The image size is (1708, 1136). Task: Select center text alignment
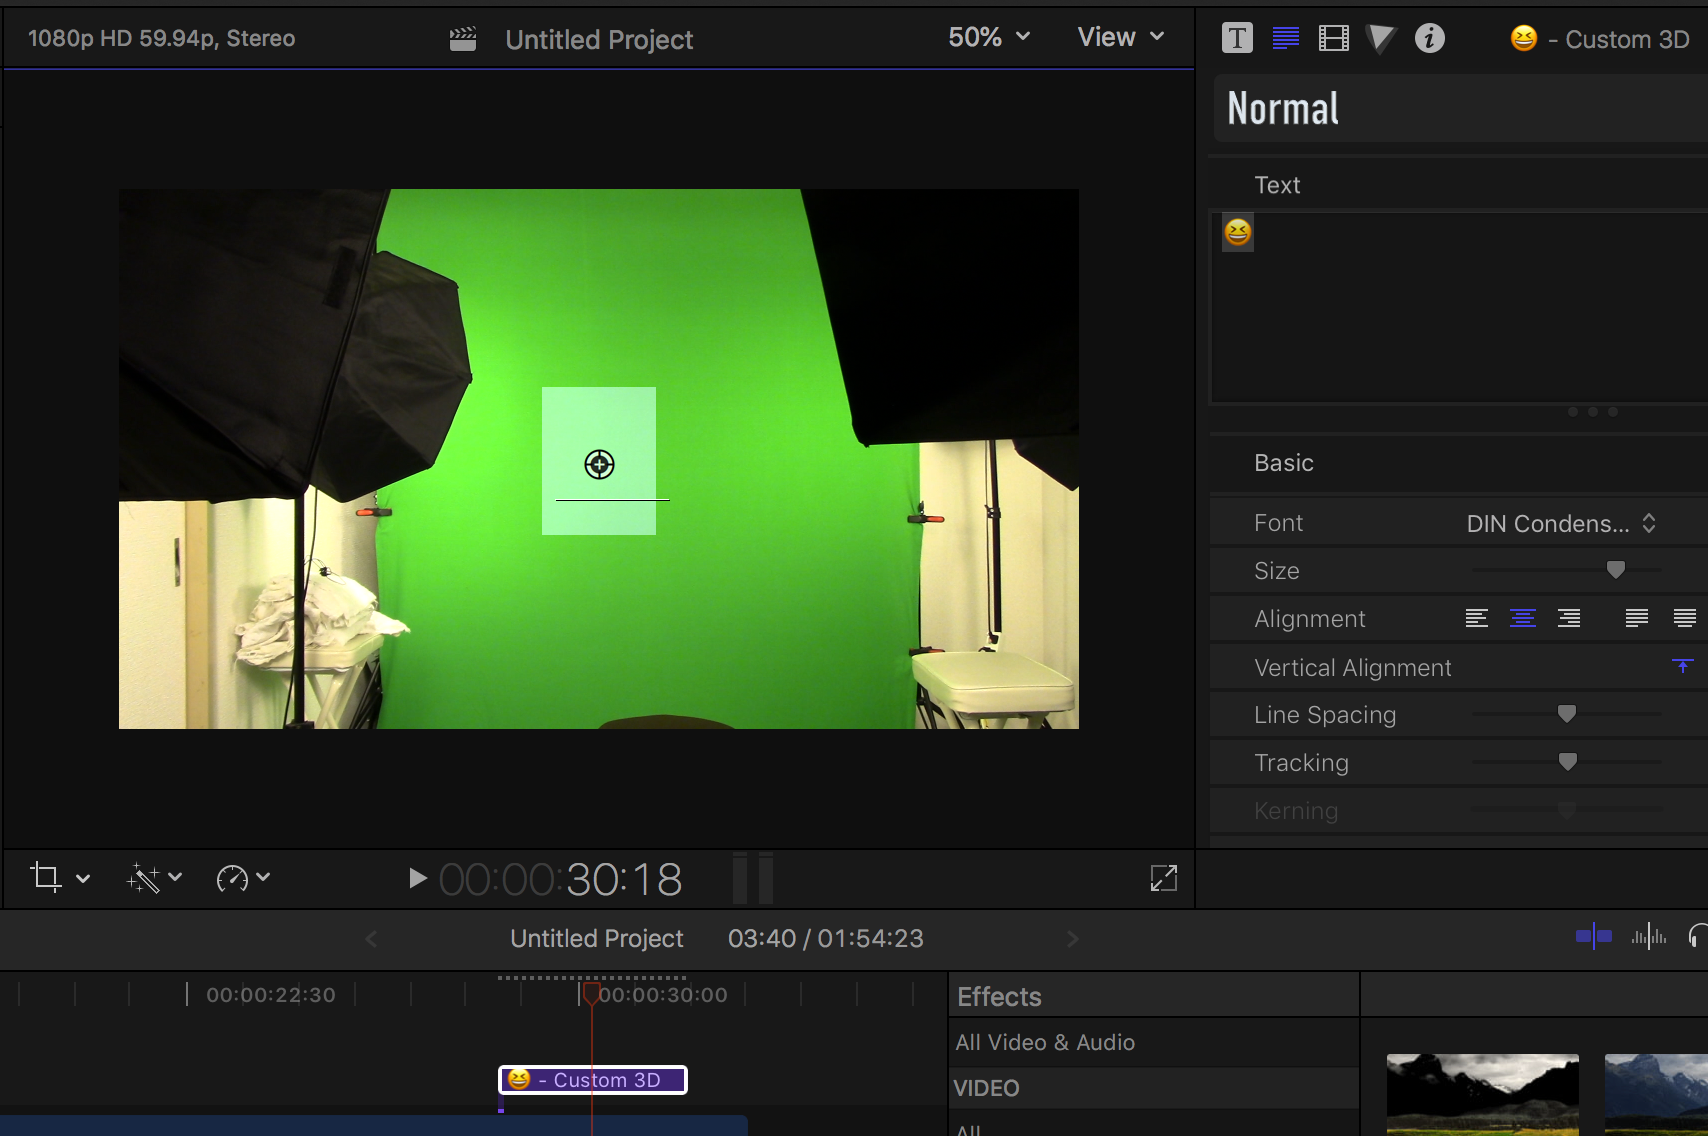point(1522,619)
